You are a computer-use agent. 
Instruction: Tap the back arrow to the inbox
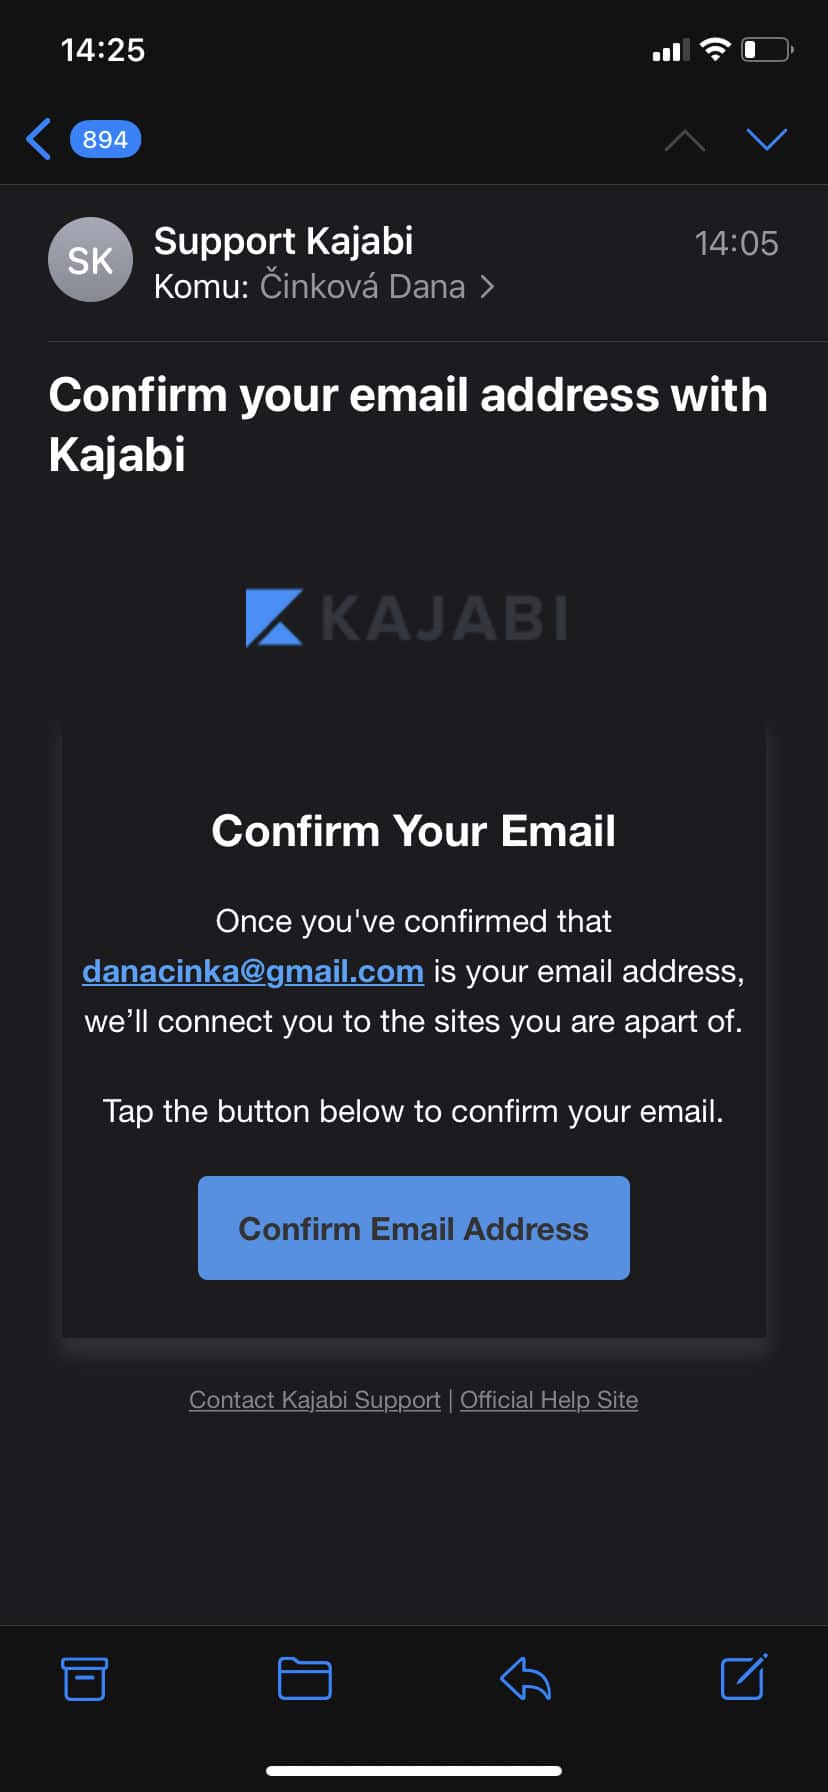(x=39, y=139)
